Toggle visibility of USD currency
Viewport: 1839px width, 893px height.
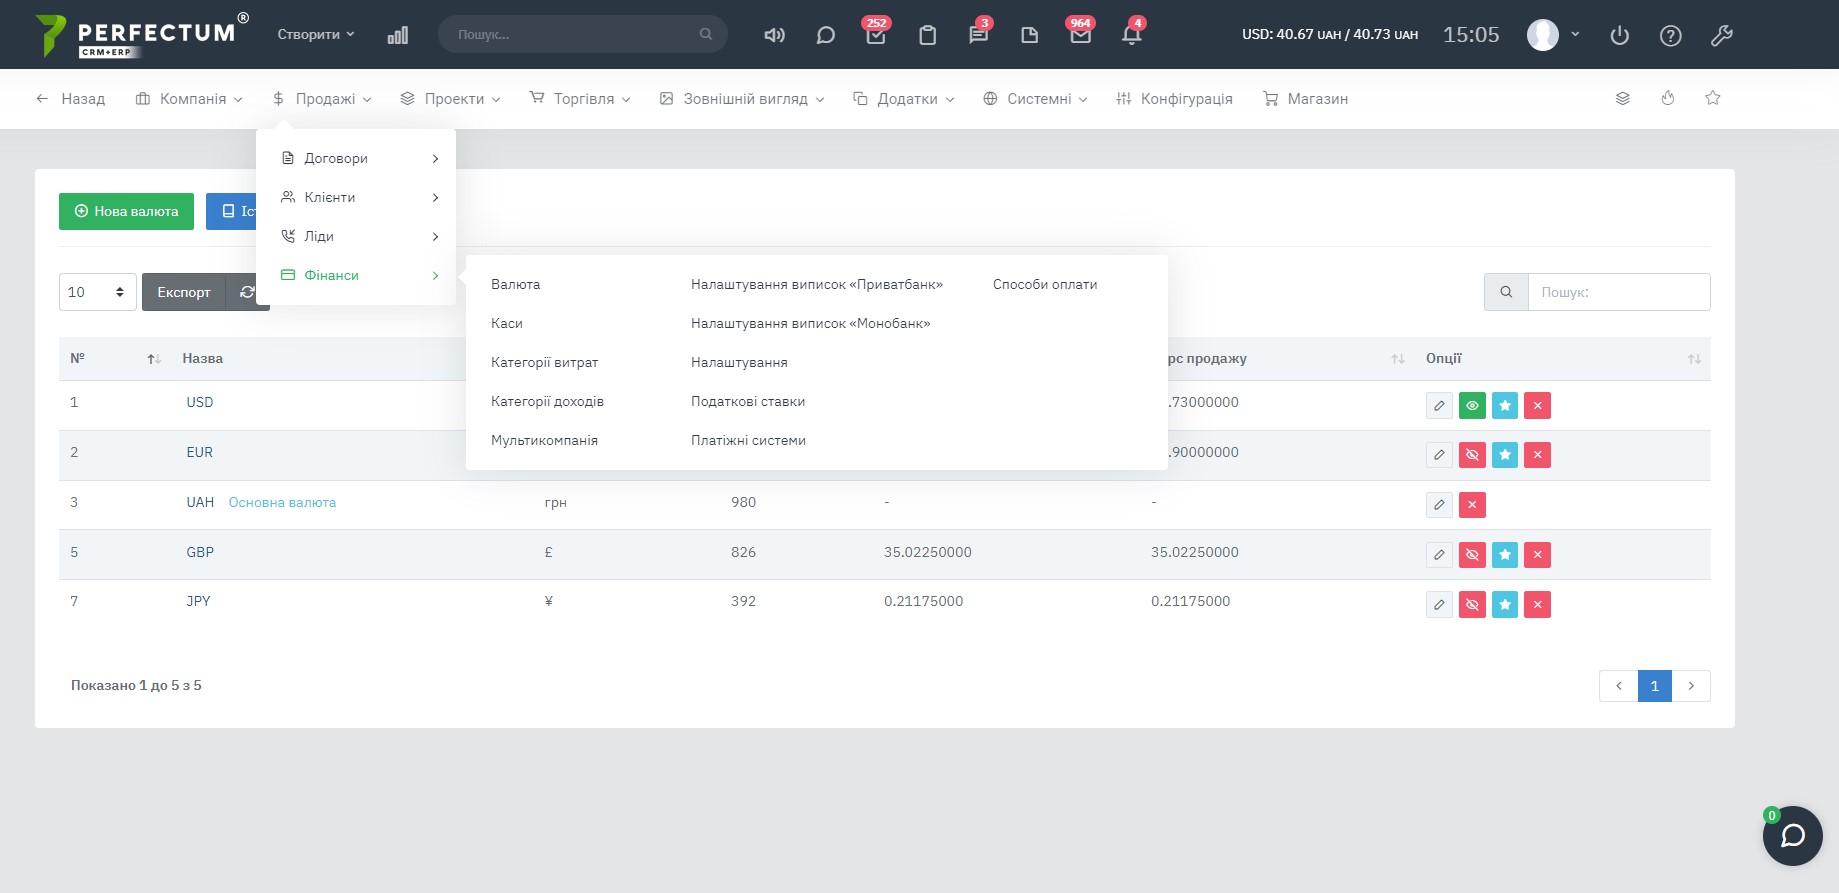coord(1472,406)
